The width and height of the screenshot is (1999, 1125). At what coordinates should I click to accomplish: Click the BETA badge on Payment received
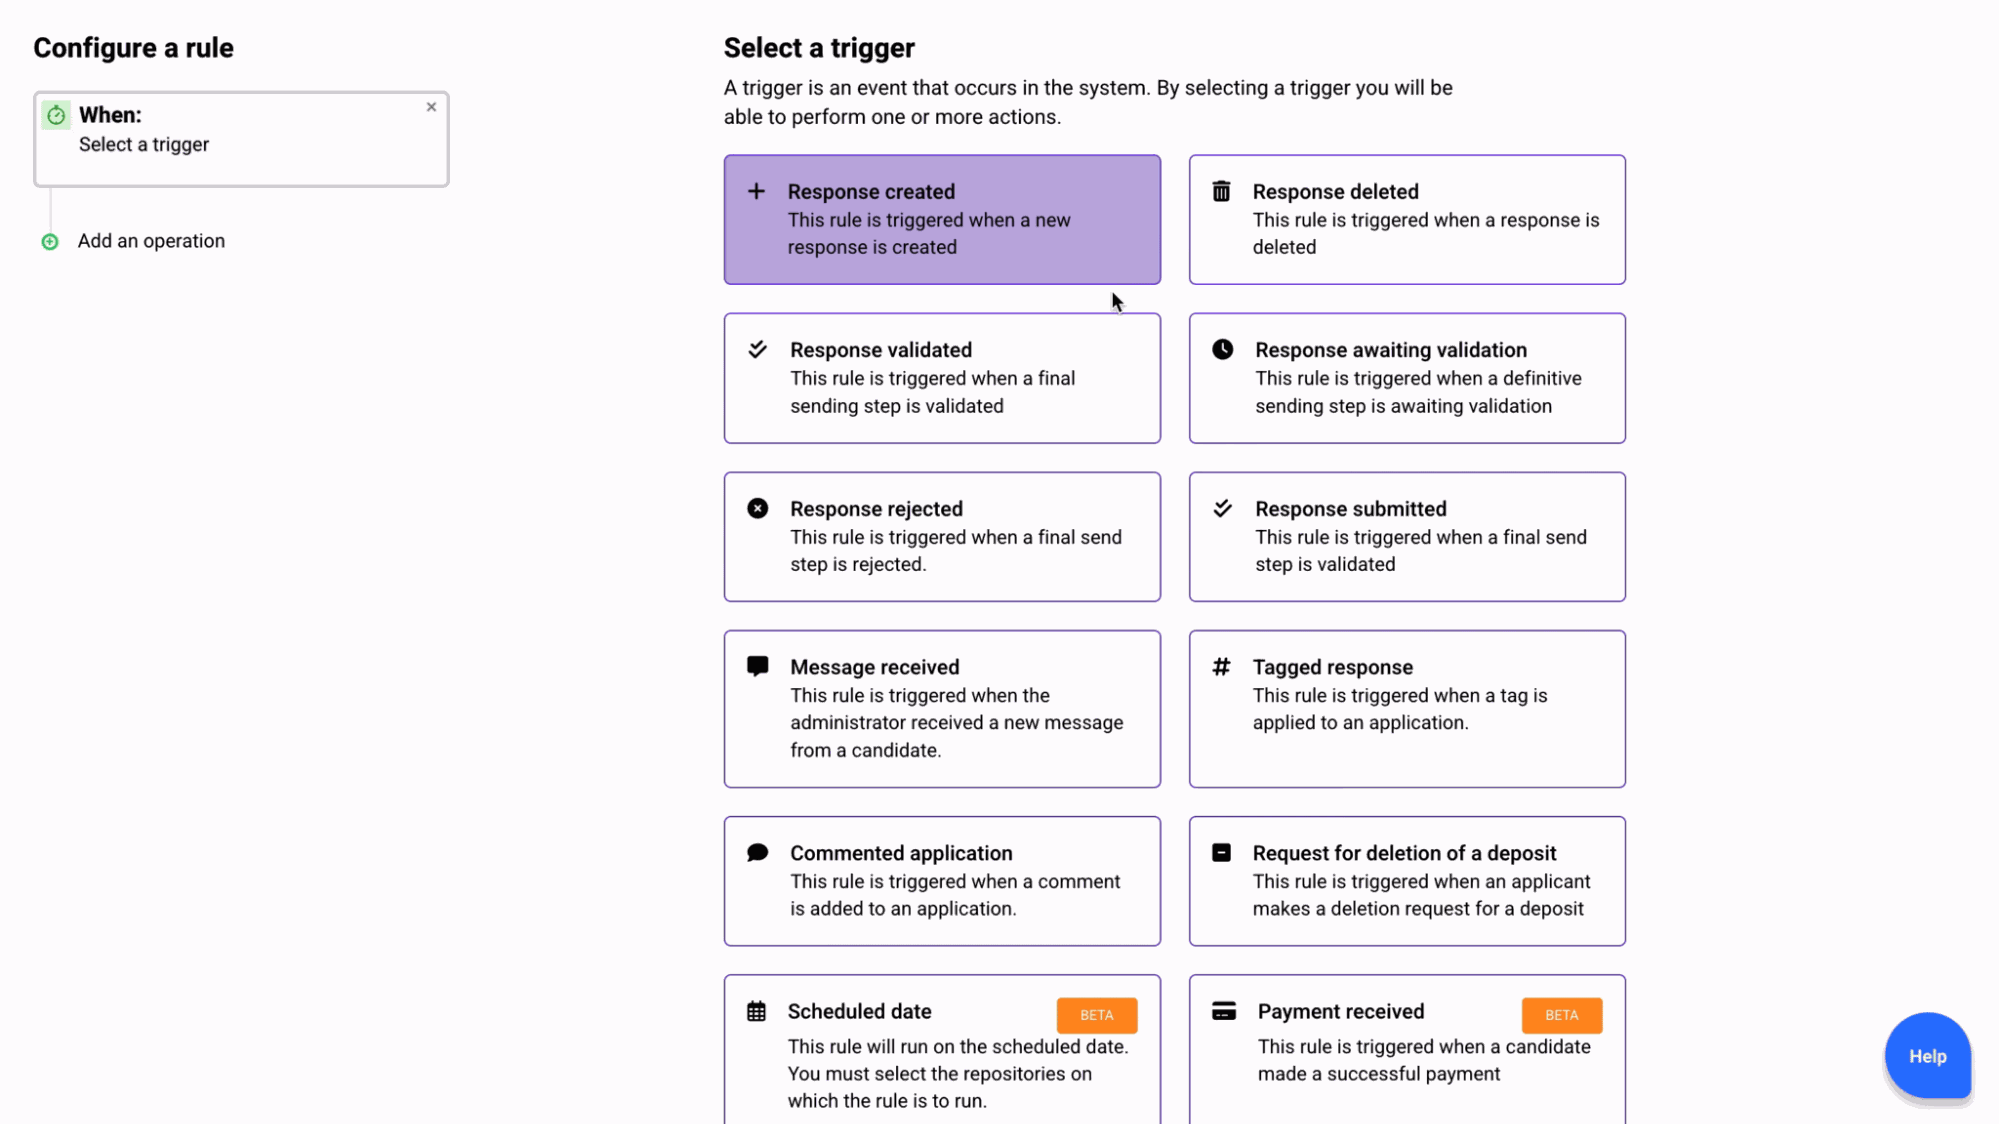coord(1561,1015)
